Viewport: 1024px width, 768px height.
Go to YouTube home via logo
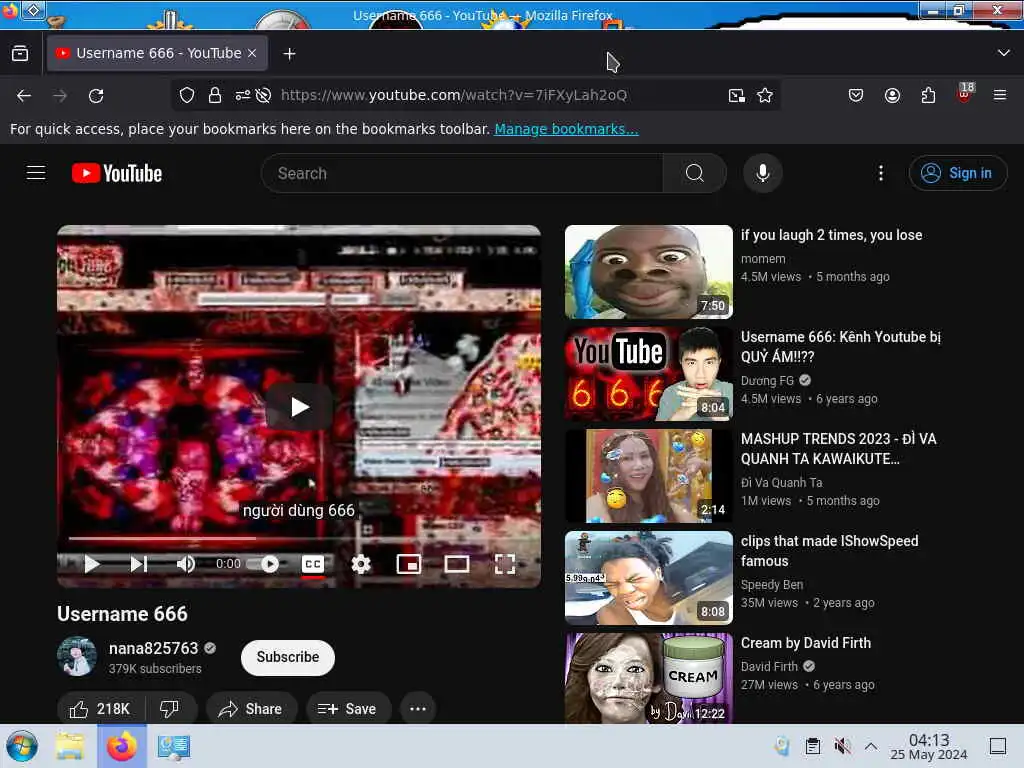click(117, 173)
